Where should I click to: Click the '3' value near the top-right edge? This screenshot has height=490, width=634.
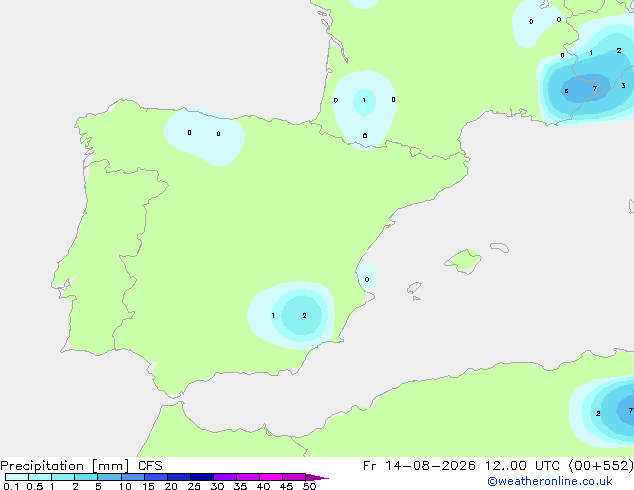coord(623,85)
